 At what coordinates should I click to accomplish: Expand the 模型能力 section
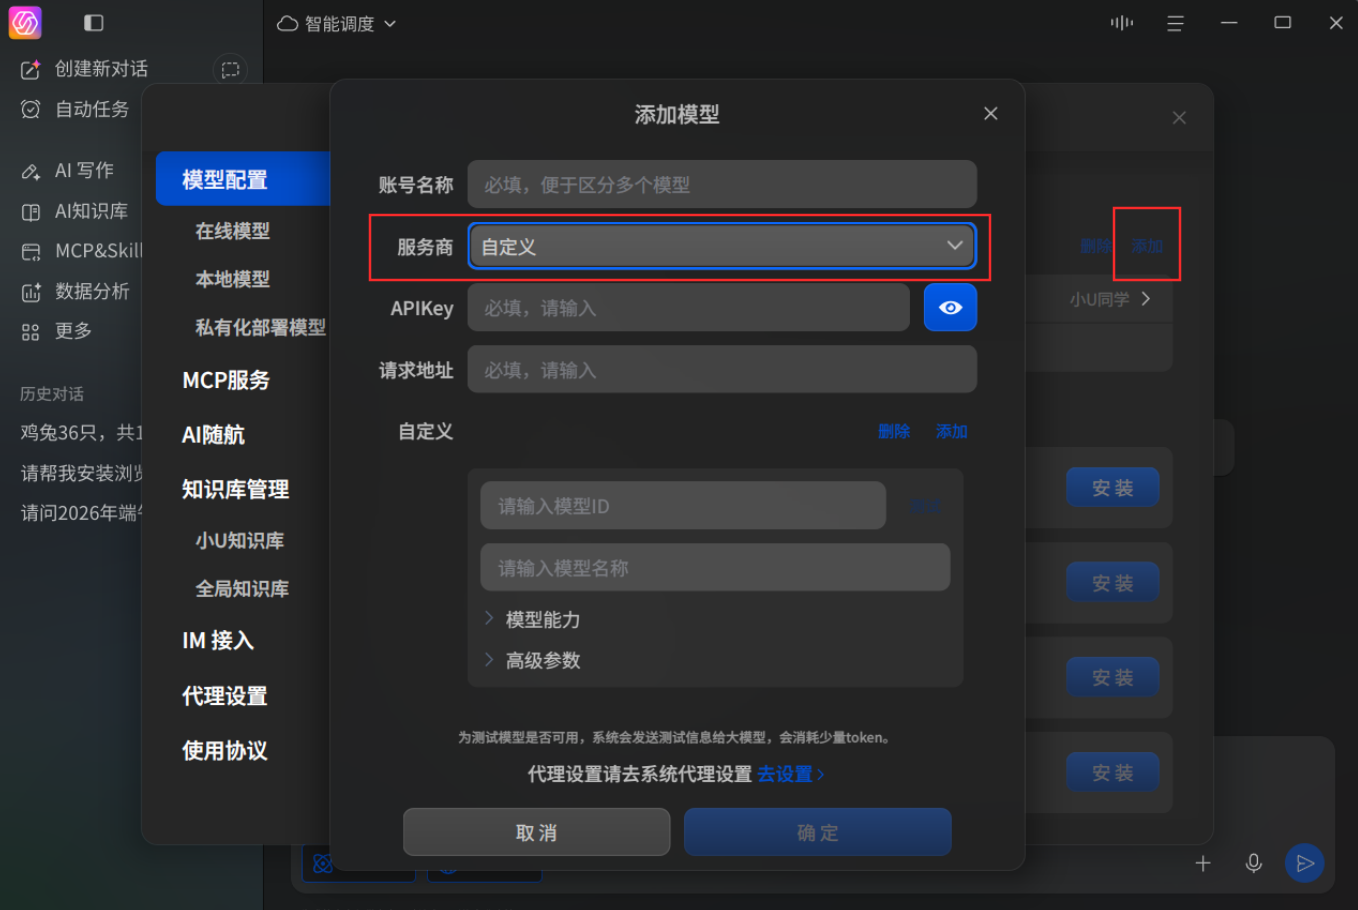(533, 620)
